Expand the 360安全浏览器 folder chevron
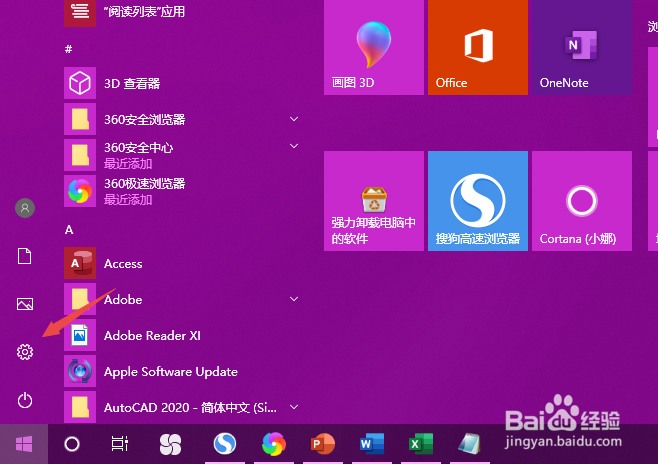 294,119
